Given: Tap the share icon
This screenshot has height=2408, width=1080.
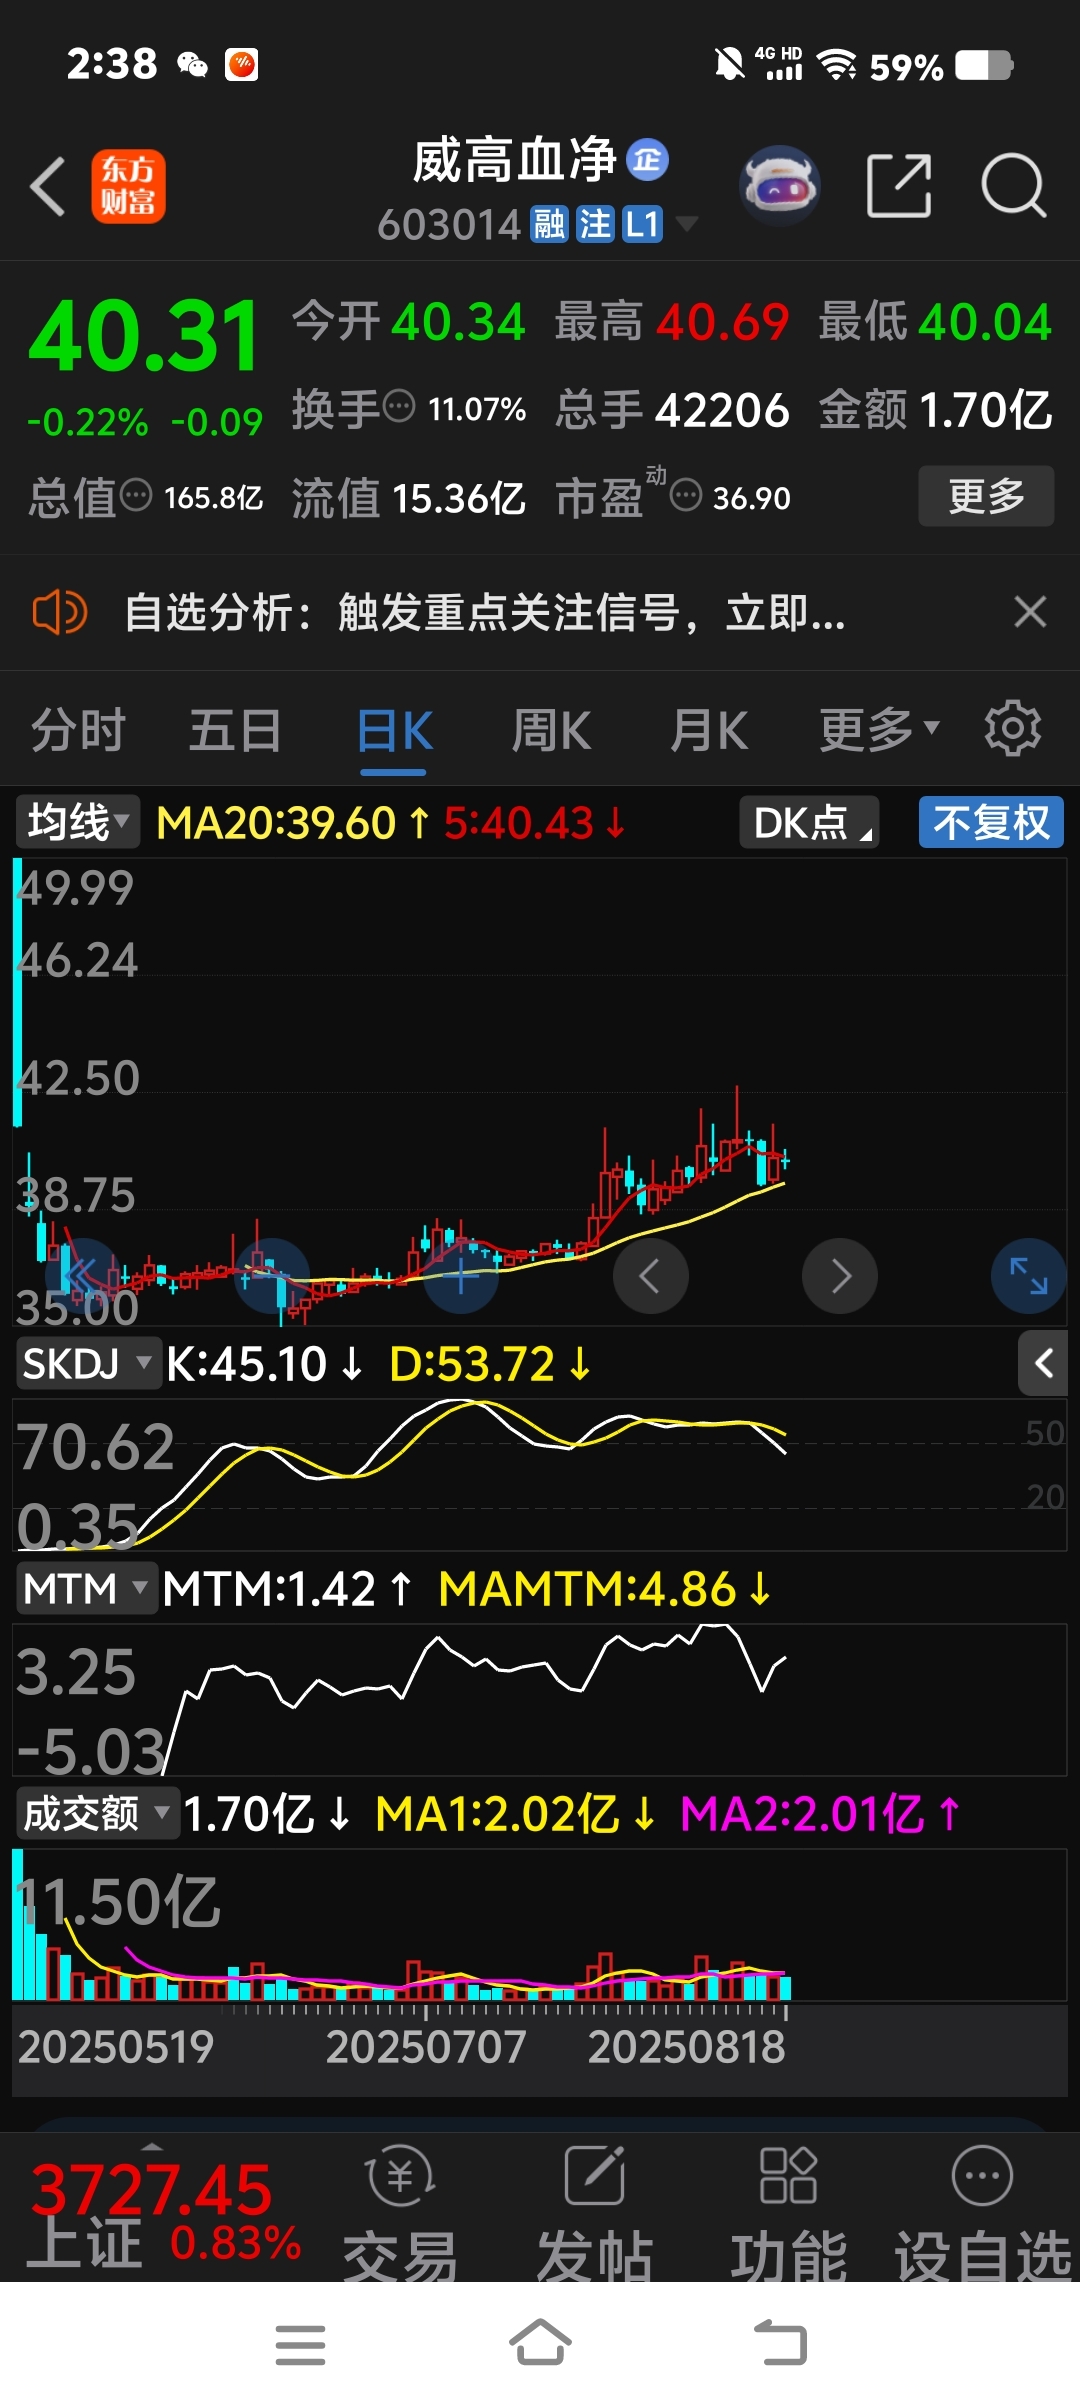Looking at the screenshot, I should point(899,186).
